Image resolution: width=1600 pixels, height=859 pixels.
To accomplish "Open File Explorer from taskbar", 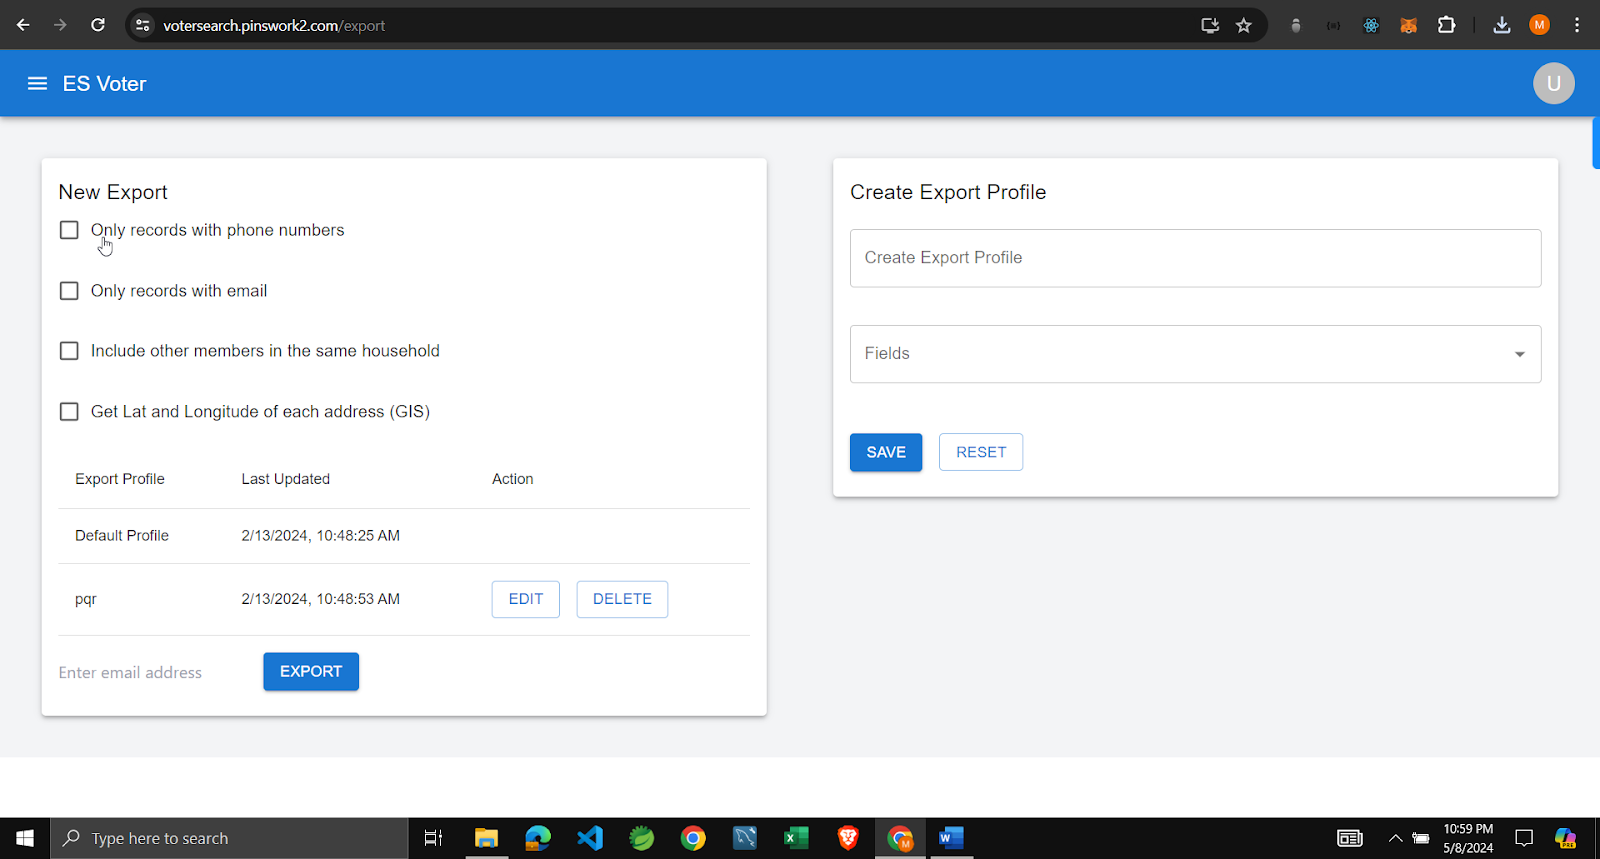I will (x=486, y=838).
